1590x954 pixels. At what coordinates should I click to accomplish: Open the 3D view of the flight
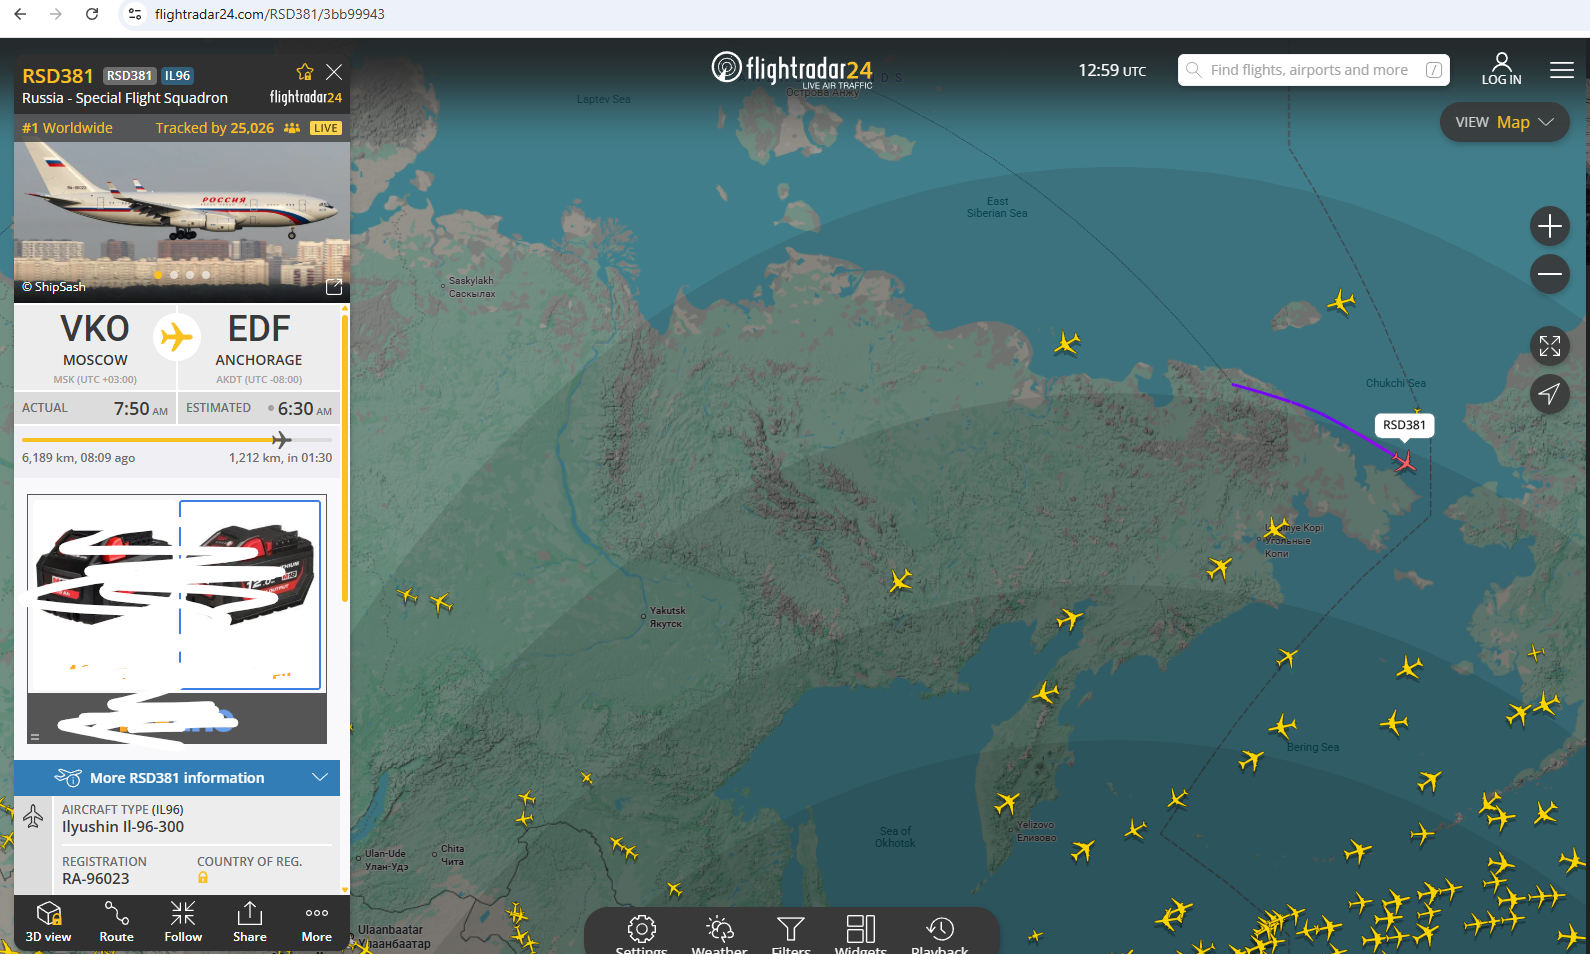48,921
